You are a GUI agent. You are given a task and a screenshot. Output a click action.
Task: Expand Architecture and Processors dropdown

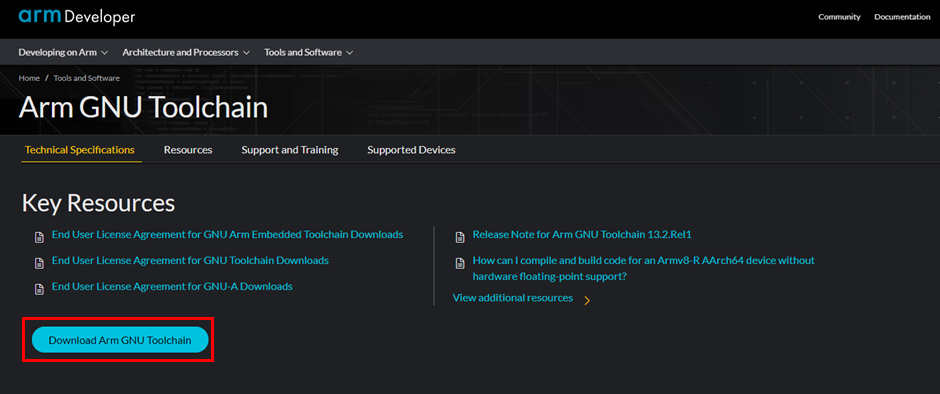tap(186, 52)
